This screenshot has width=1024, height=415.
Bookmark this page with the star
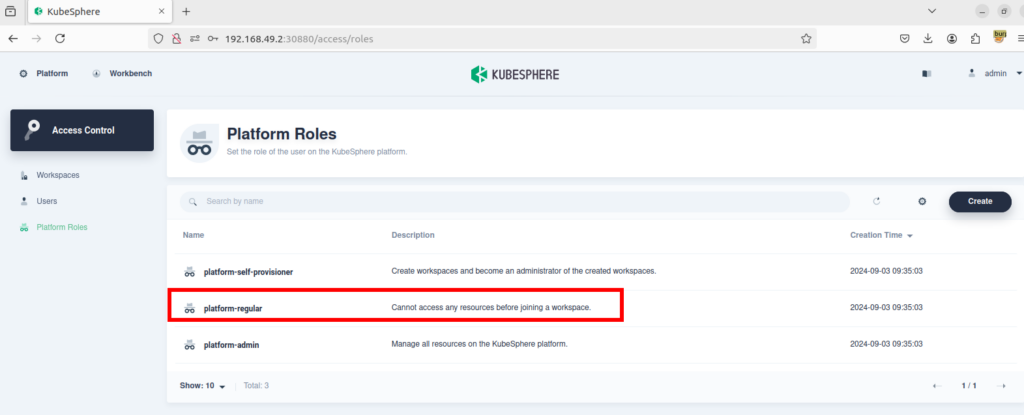coord(806,39)
